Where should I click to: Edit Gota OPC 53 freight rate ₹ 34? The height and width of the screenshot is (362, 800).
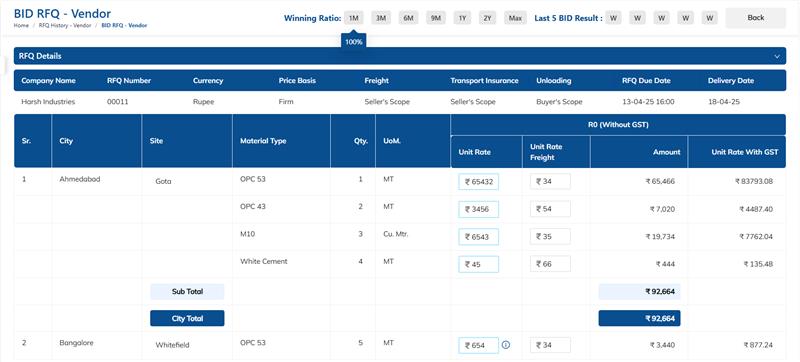point(550,182)
